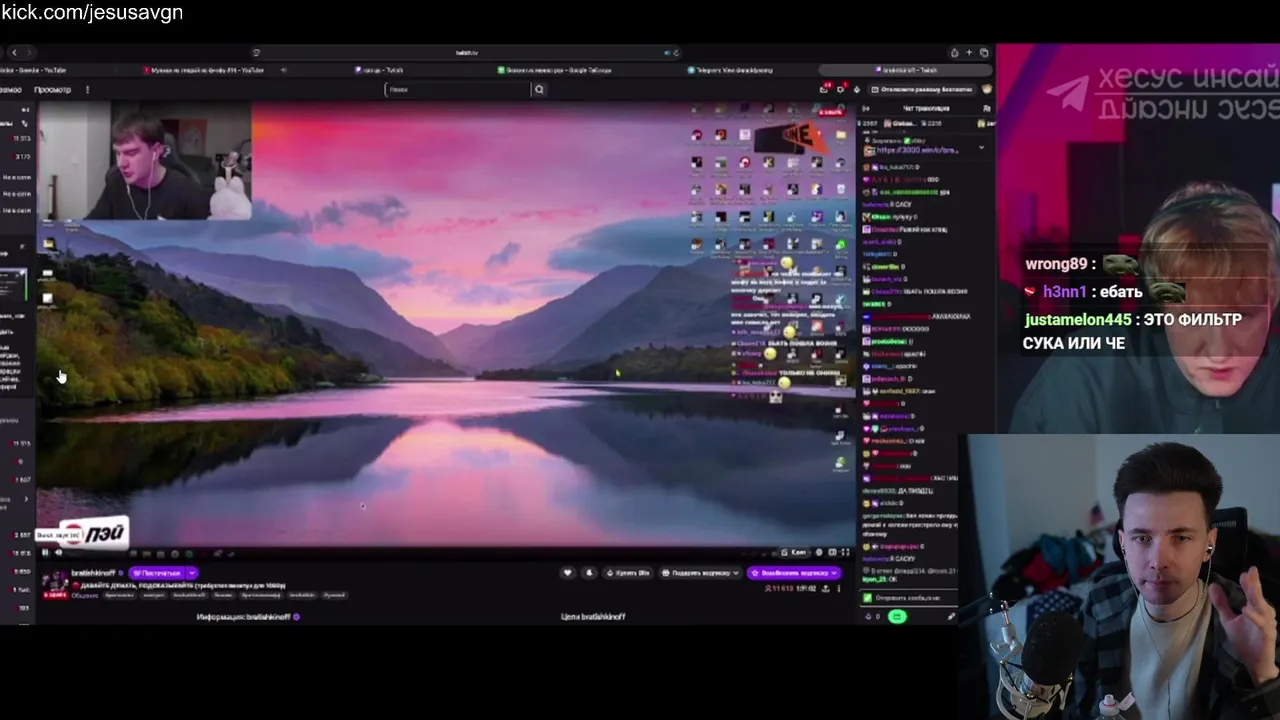Open the three-dot menu beside Просмотр
The height and width of the screenshot is (720, 1280).
pos(87,90)
